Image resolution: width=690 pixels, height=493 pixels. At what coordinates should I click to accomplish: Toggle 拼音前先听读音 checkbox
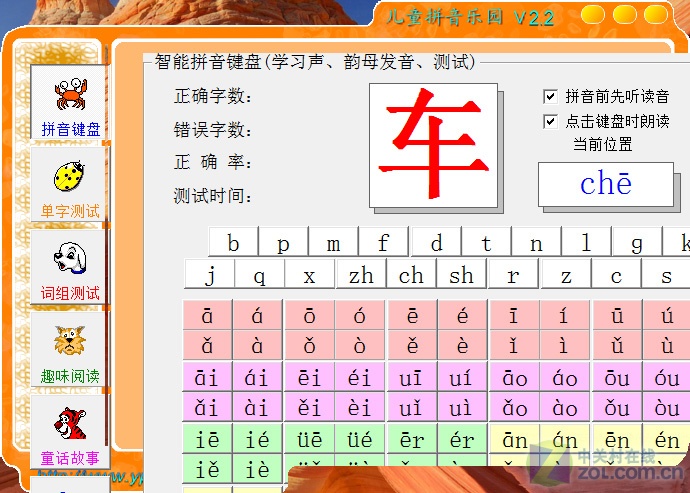[550, 96]
